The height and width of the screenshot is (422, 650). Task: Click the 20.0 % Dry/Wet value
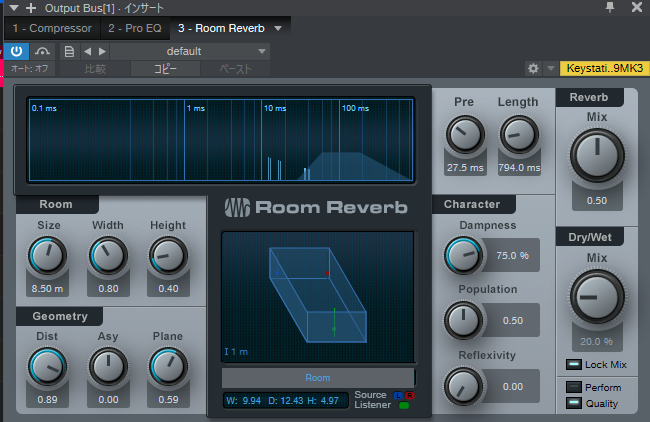[x=597, y=342]
